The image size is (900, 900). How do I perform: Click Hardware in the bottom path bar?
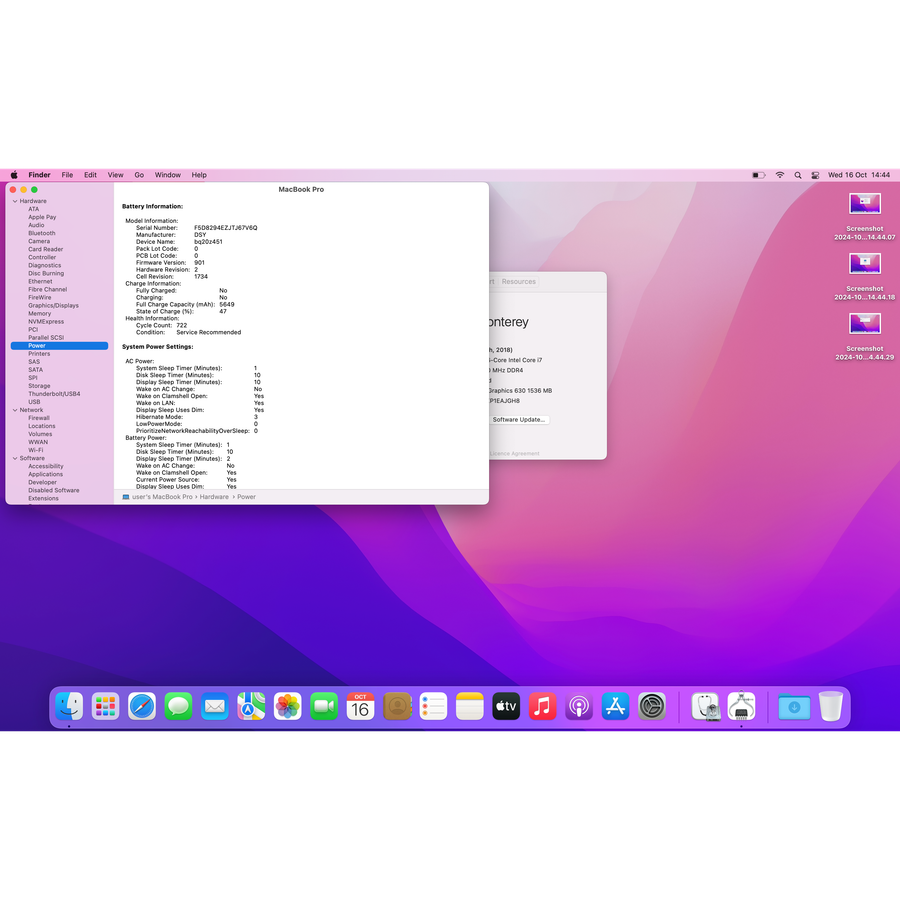[214, 497]
